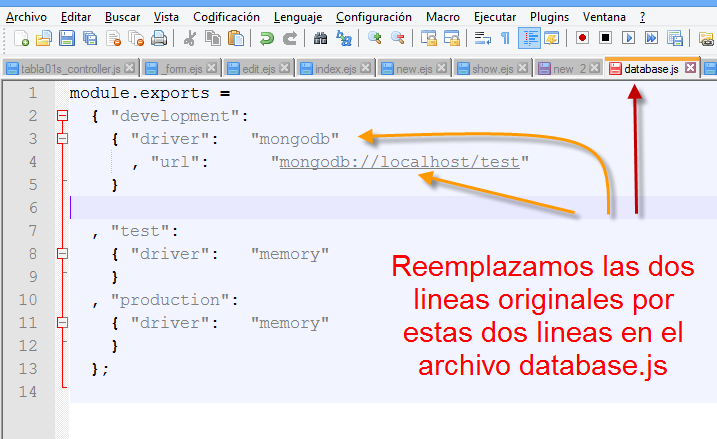This screenshot has height=439, width=717.
Task: Open the Editar menu
Action: 76,17
